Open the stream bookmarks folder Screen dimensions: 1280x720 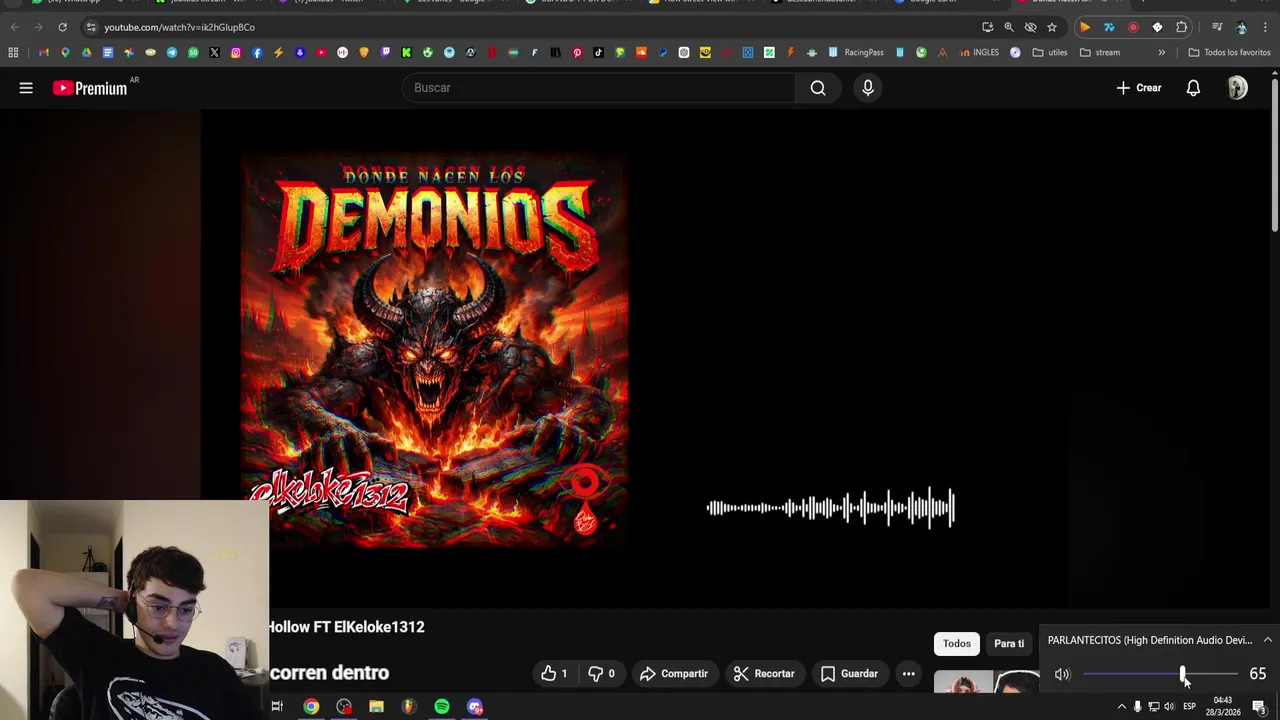pos(1100,52)
